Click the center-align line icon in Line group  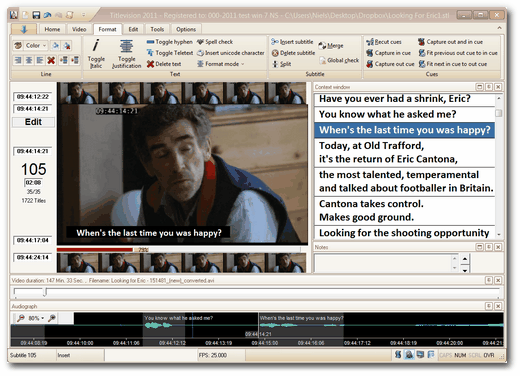[29, 60]
